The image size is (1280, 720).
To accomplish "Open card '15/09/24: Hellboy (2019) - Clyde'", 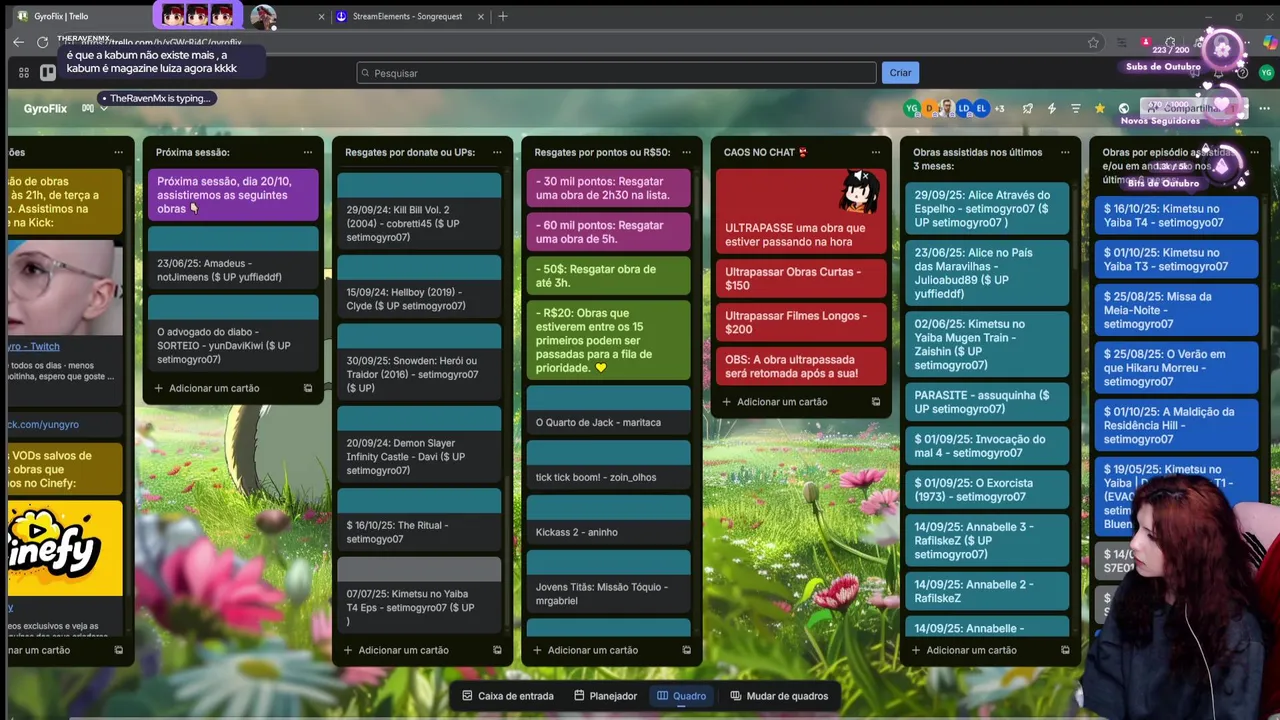I will (419, 286).
